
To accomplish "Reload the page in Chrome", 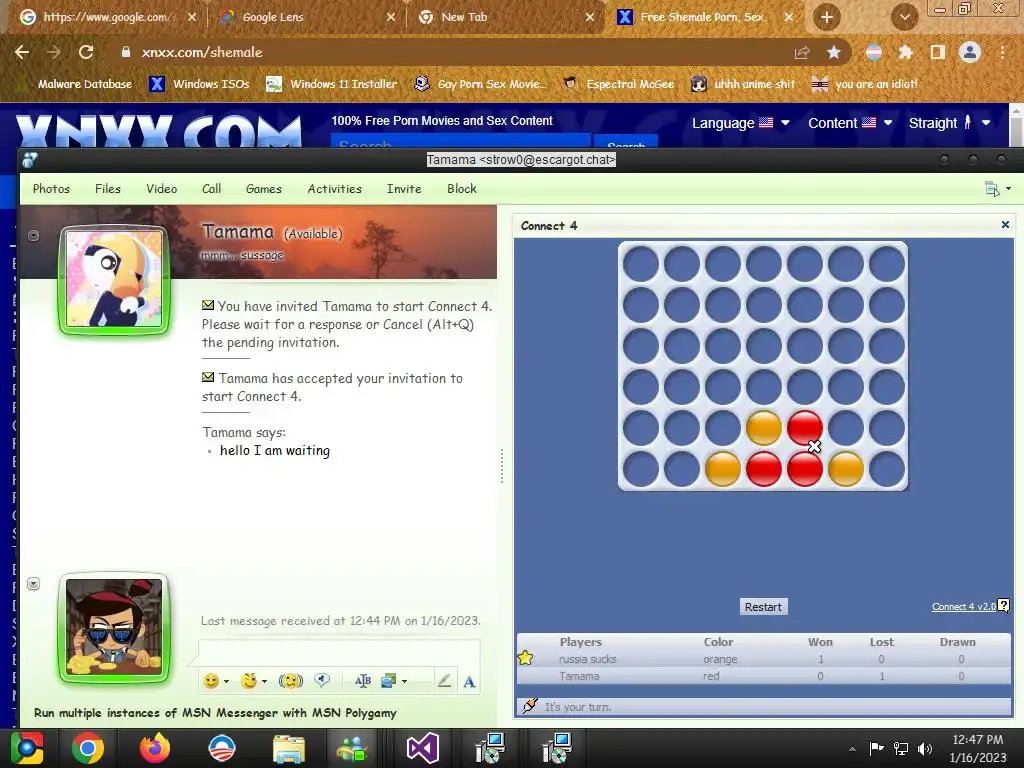I will (86, 52).
